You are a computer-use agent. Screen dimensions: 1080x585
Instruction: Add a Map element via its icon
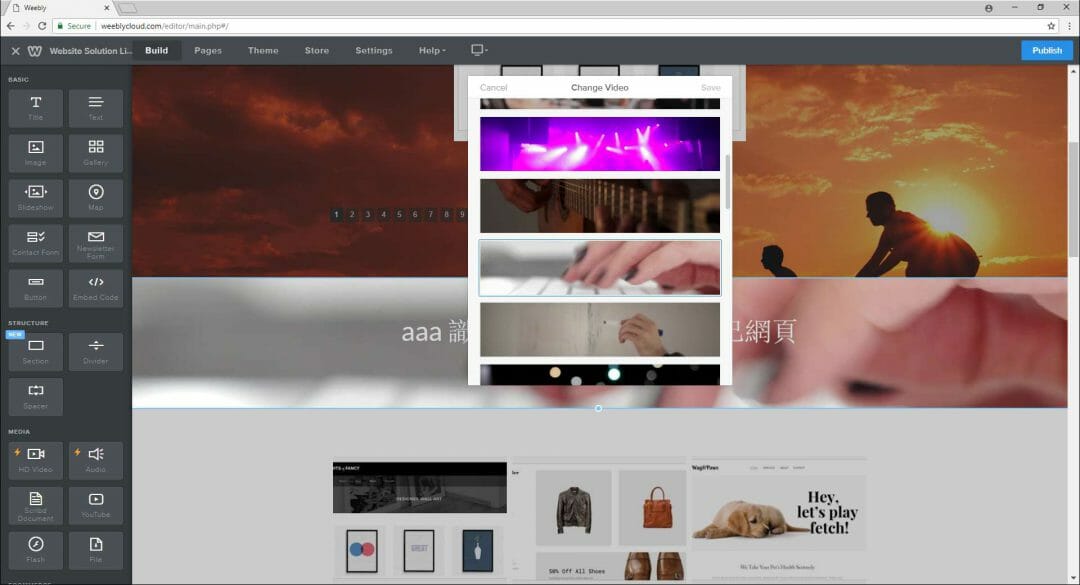[96, 197]
